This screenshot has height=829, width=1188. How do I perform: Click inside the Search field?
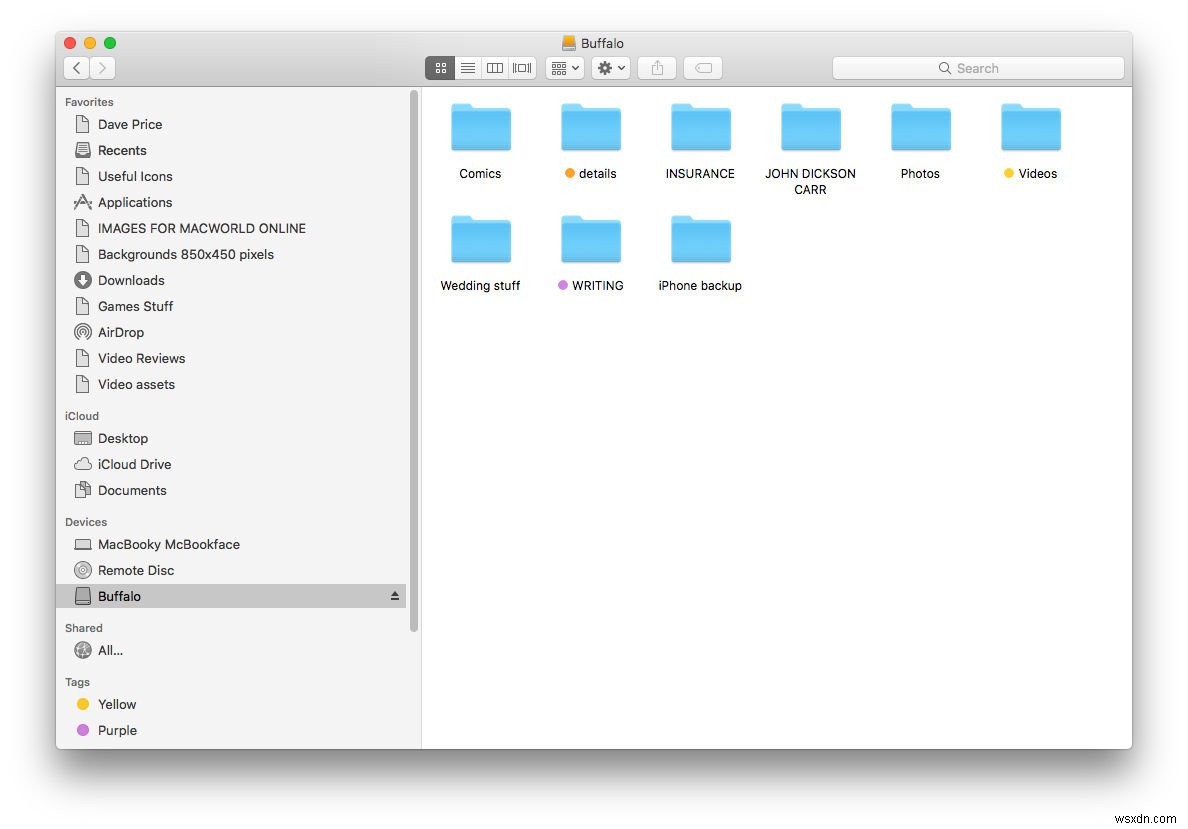pos(978,68)
